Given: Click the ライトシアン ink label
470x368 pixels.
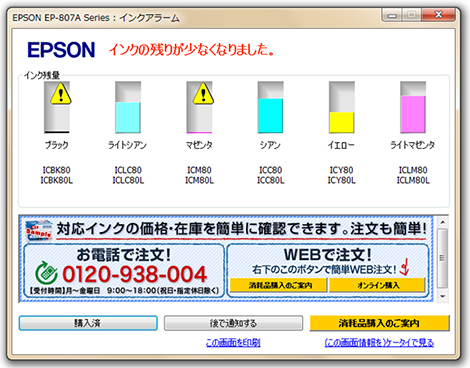Looking at the screenshot, I should click(x=127, y=145).
